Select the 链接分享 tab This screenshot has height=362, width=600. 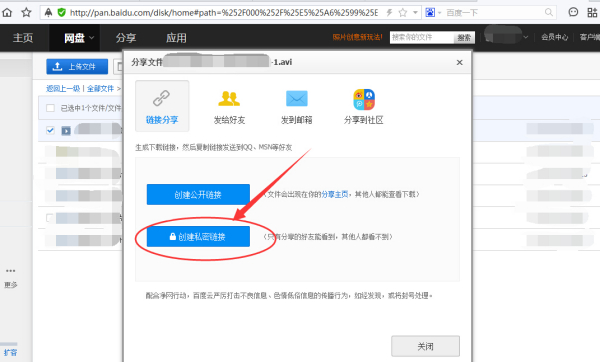[162, 106]
